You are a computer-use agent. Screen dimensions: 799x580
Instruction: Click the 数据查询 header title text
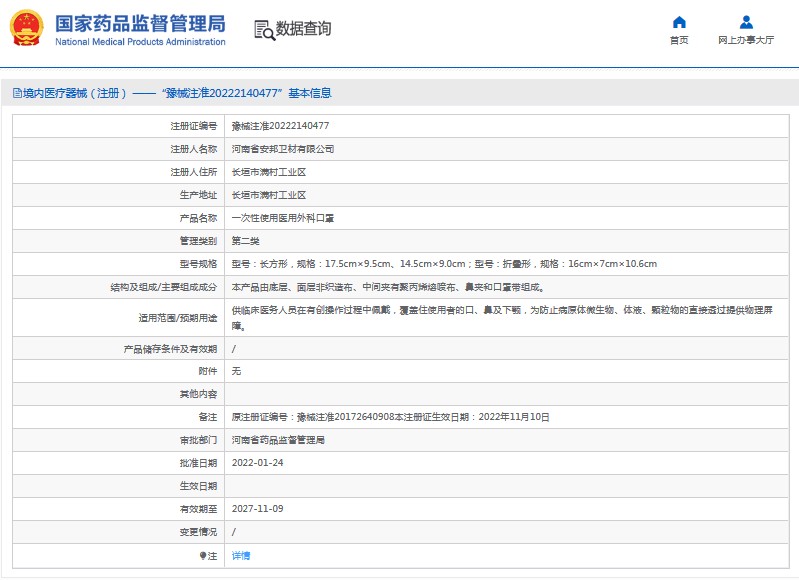[305, 30]
